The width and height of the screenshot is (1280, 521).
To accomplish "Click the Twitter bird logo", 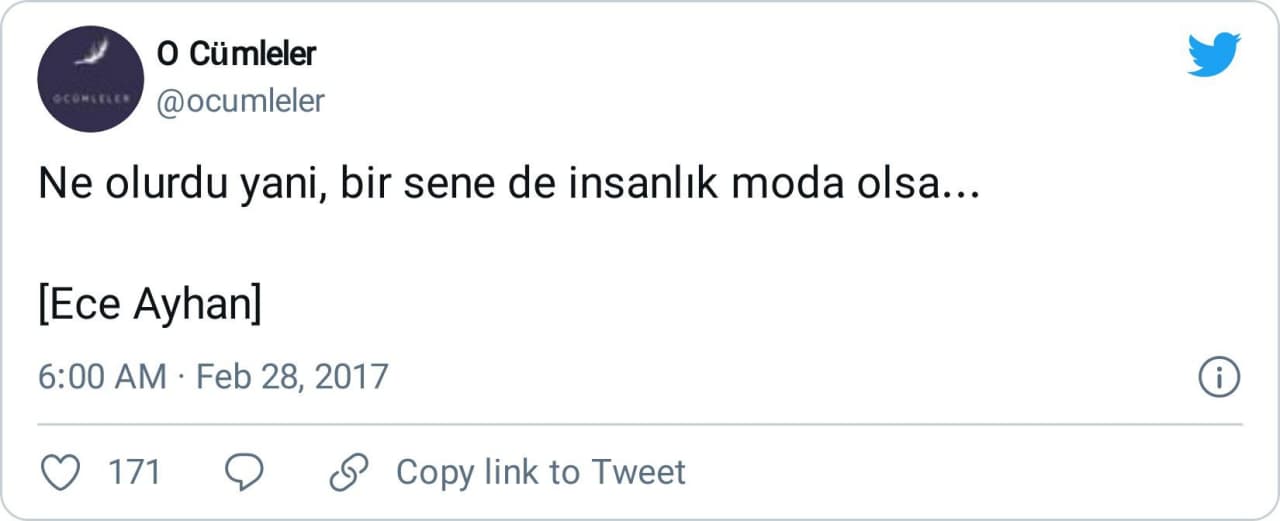I will 1213,54.
